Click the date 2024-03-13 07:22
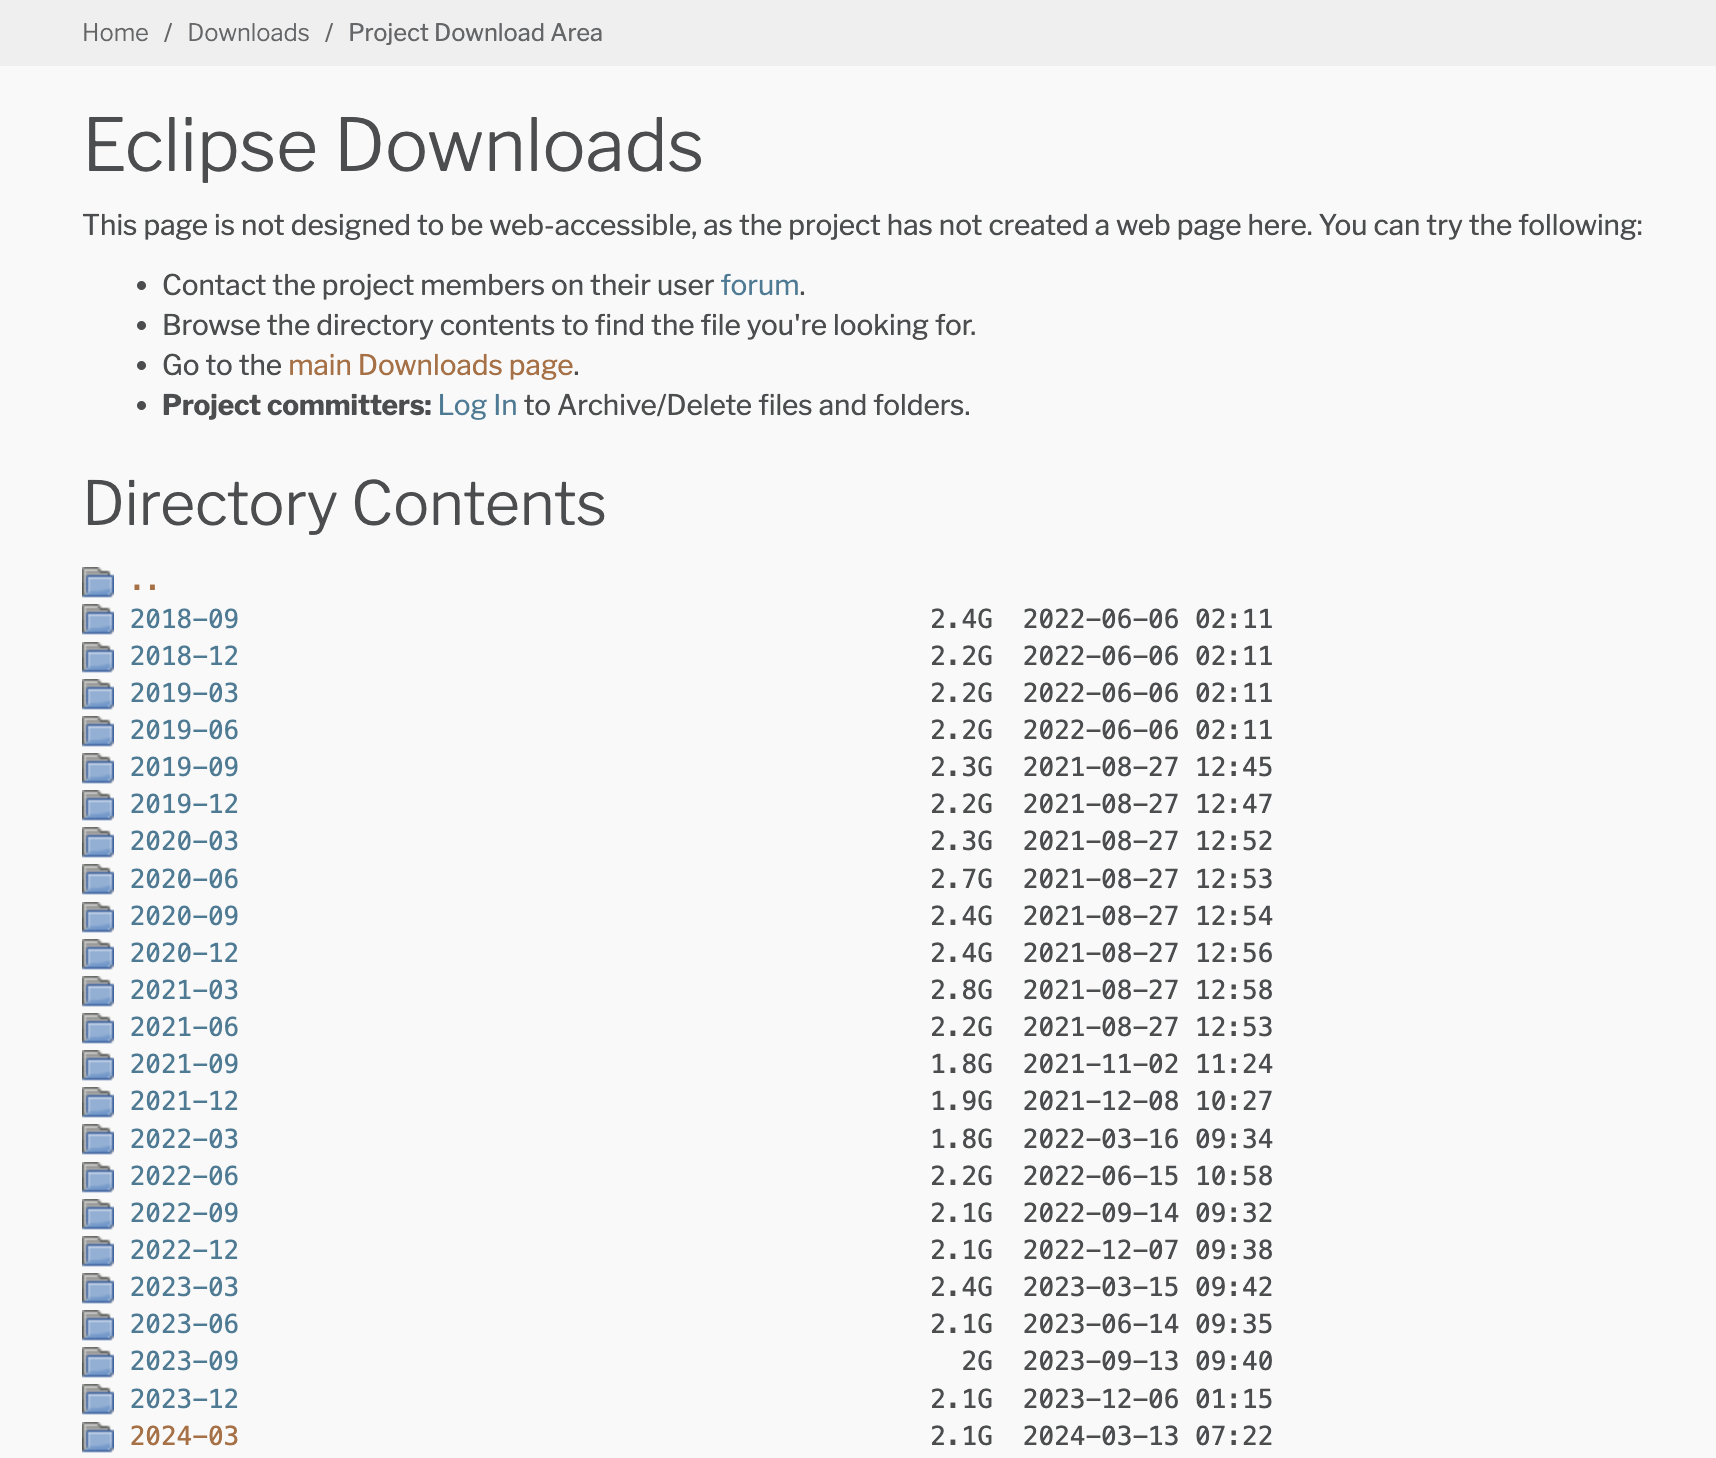1716x1458 pixels. (1148, 1436)
